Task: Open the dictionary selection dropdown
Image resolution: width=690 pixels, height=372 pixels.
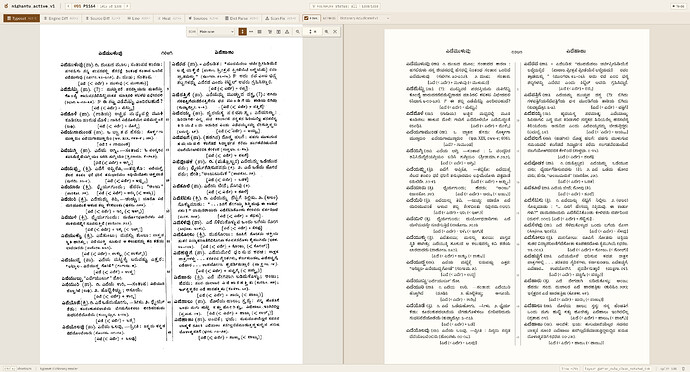Action: 364,18
